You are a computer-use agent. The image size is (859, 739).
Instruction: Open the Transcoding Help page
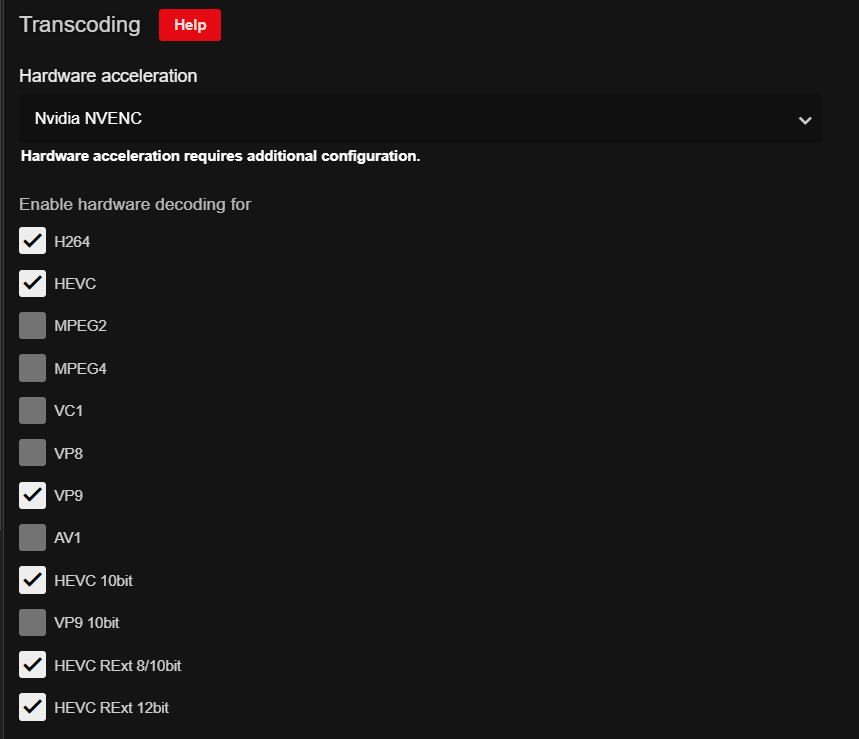[189, 25]
